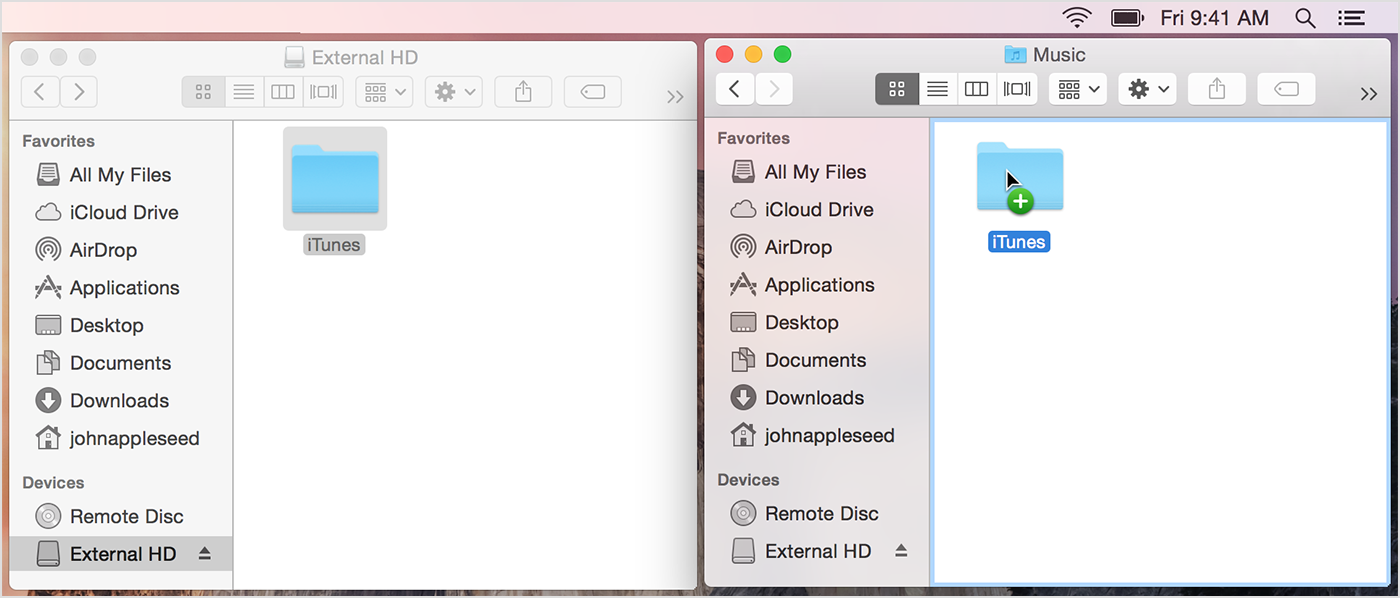Switch Music window to list view
This screenshot has width=1400, height=598.
point(937,89)
